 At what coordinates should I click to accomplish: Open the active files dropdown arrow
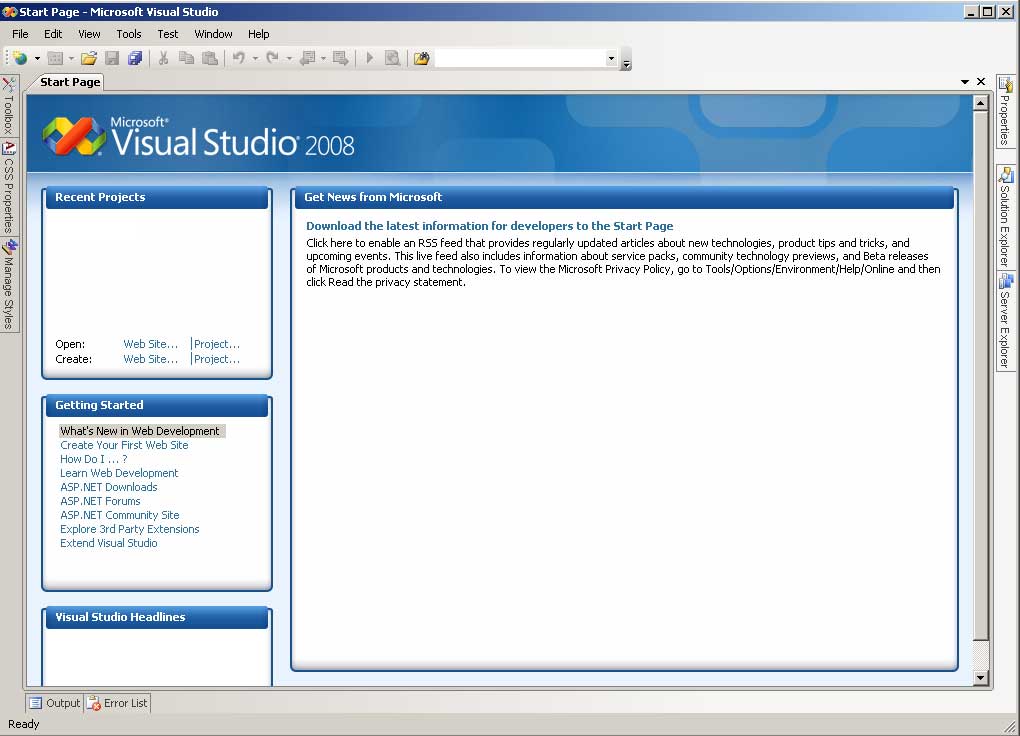pyautogui.click(x=965, y=82)
